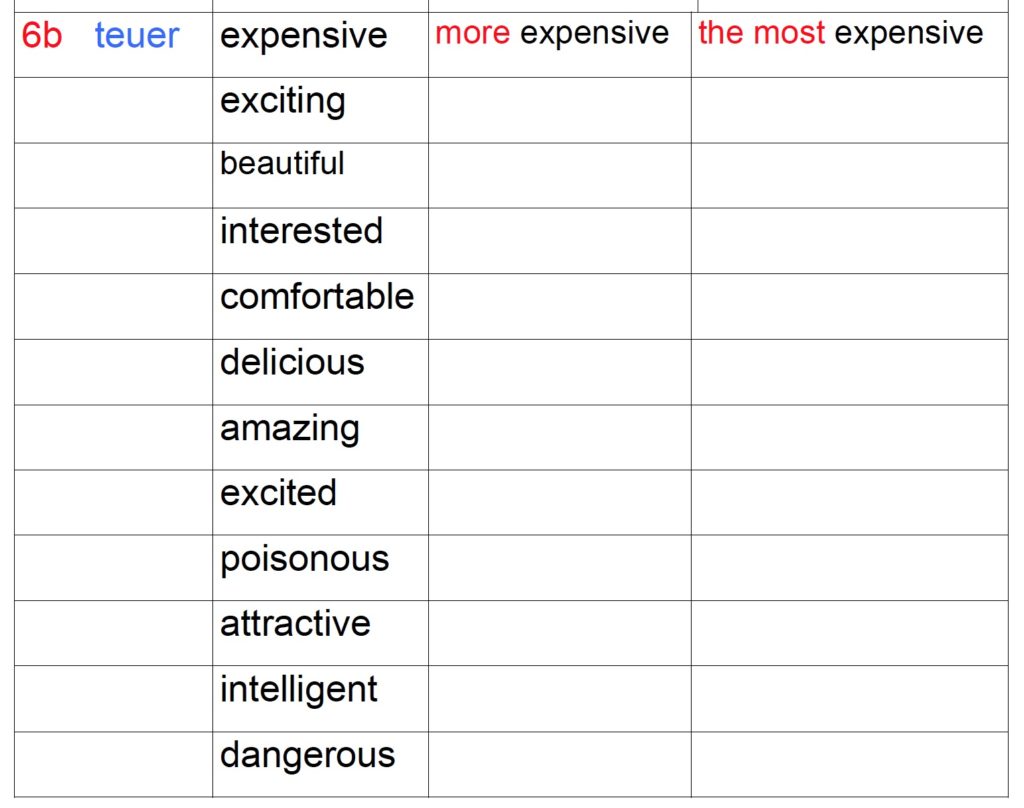1024x808 pixels.
Task: Select the word 'beautiful'
Action: click(282, 163)
